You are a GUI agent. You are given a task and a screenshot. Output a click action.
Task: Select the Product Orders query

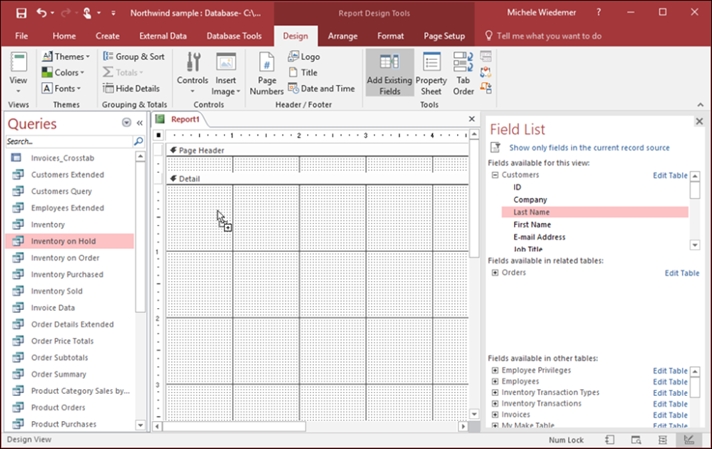70,407
